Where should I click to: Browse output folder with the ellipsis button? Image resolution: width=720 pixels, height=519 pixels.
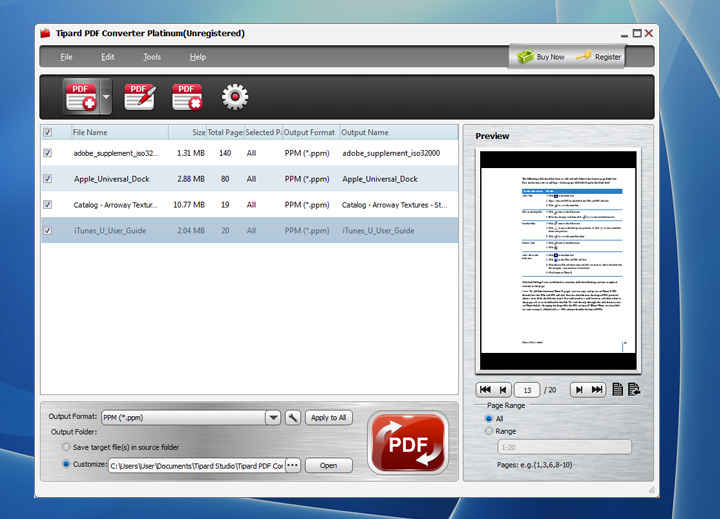(x=292, y=465)
